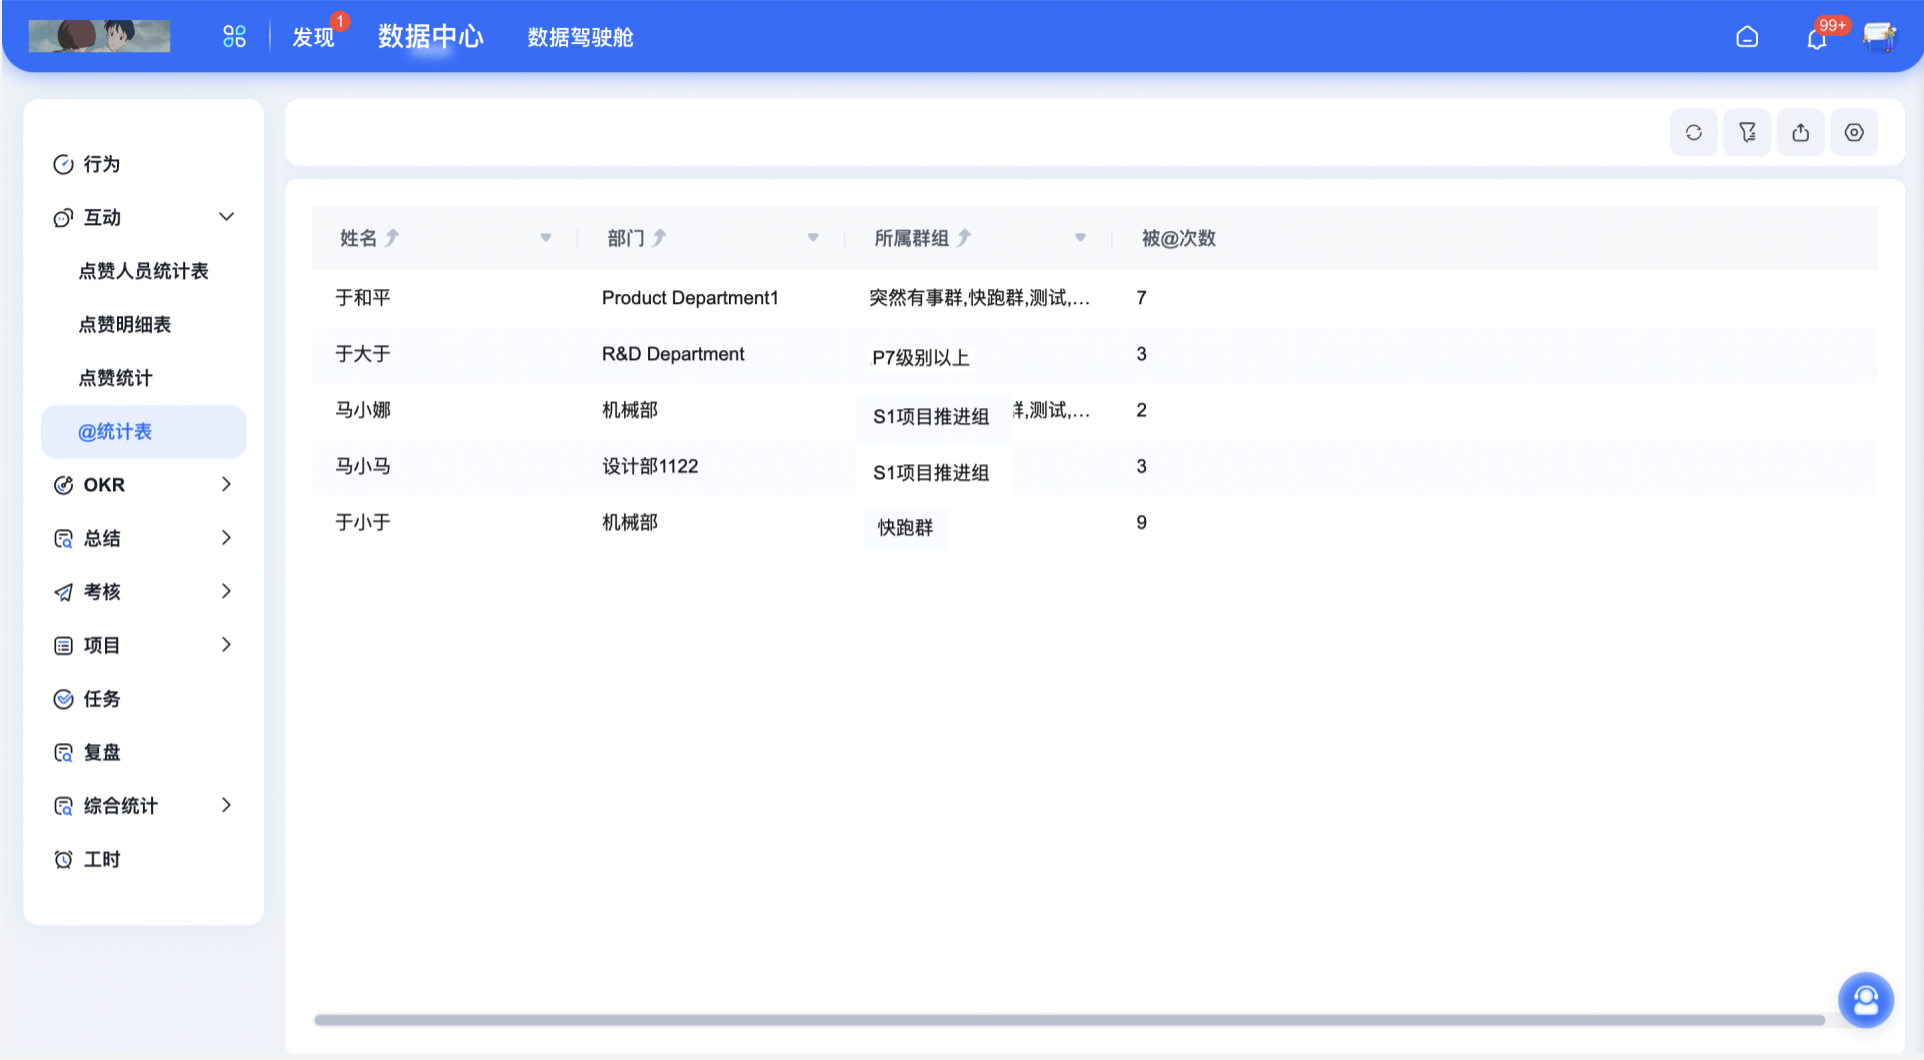
Task: Select the row name 于和平
Action: (363, 298)
